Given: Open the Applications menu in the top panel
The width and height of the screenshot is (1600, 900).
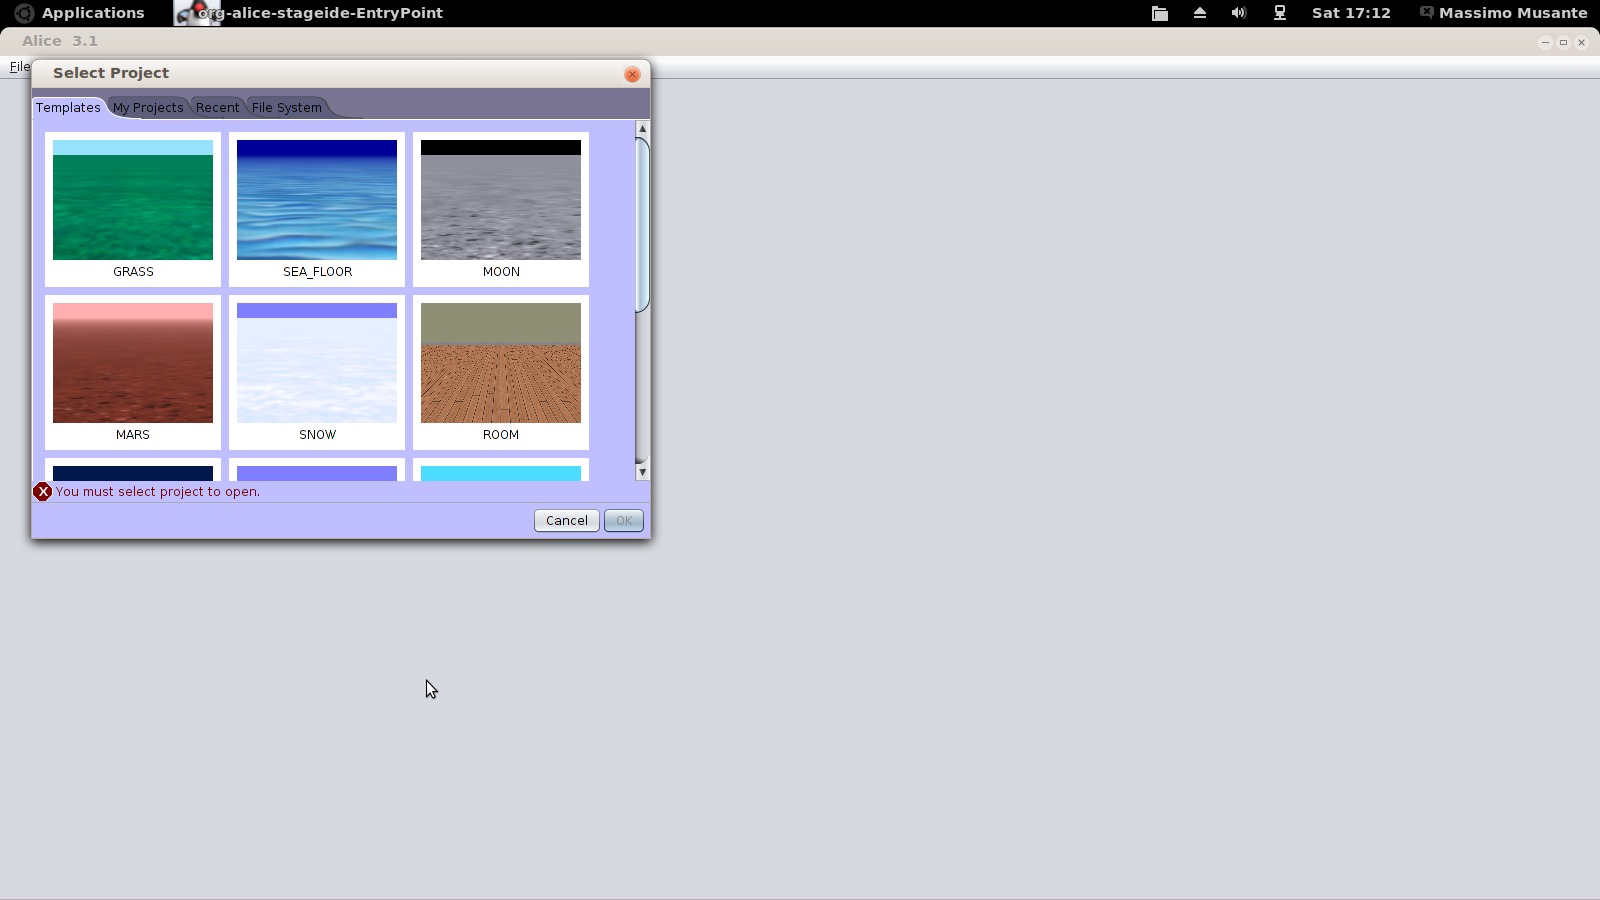Looking at the screenshot, I should click(x=80, y=13).
